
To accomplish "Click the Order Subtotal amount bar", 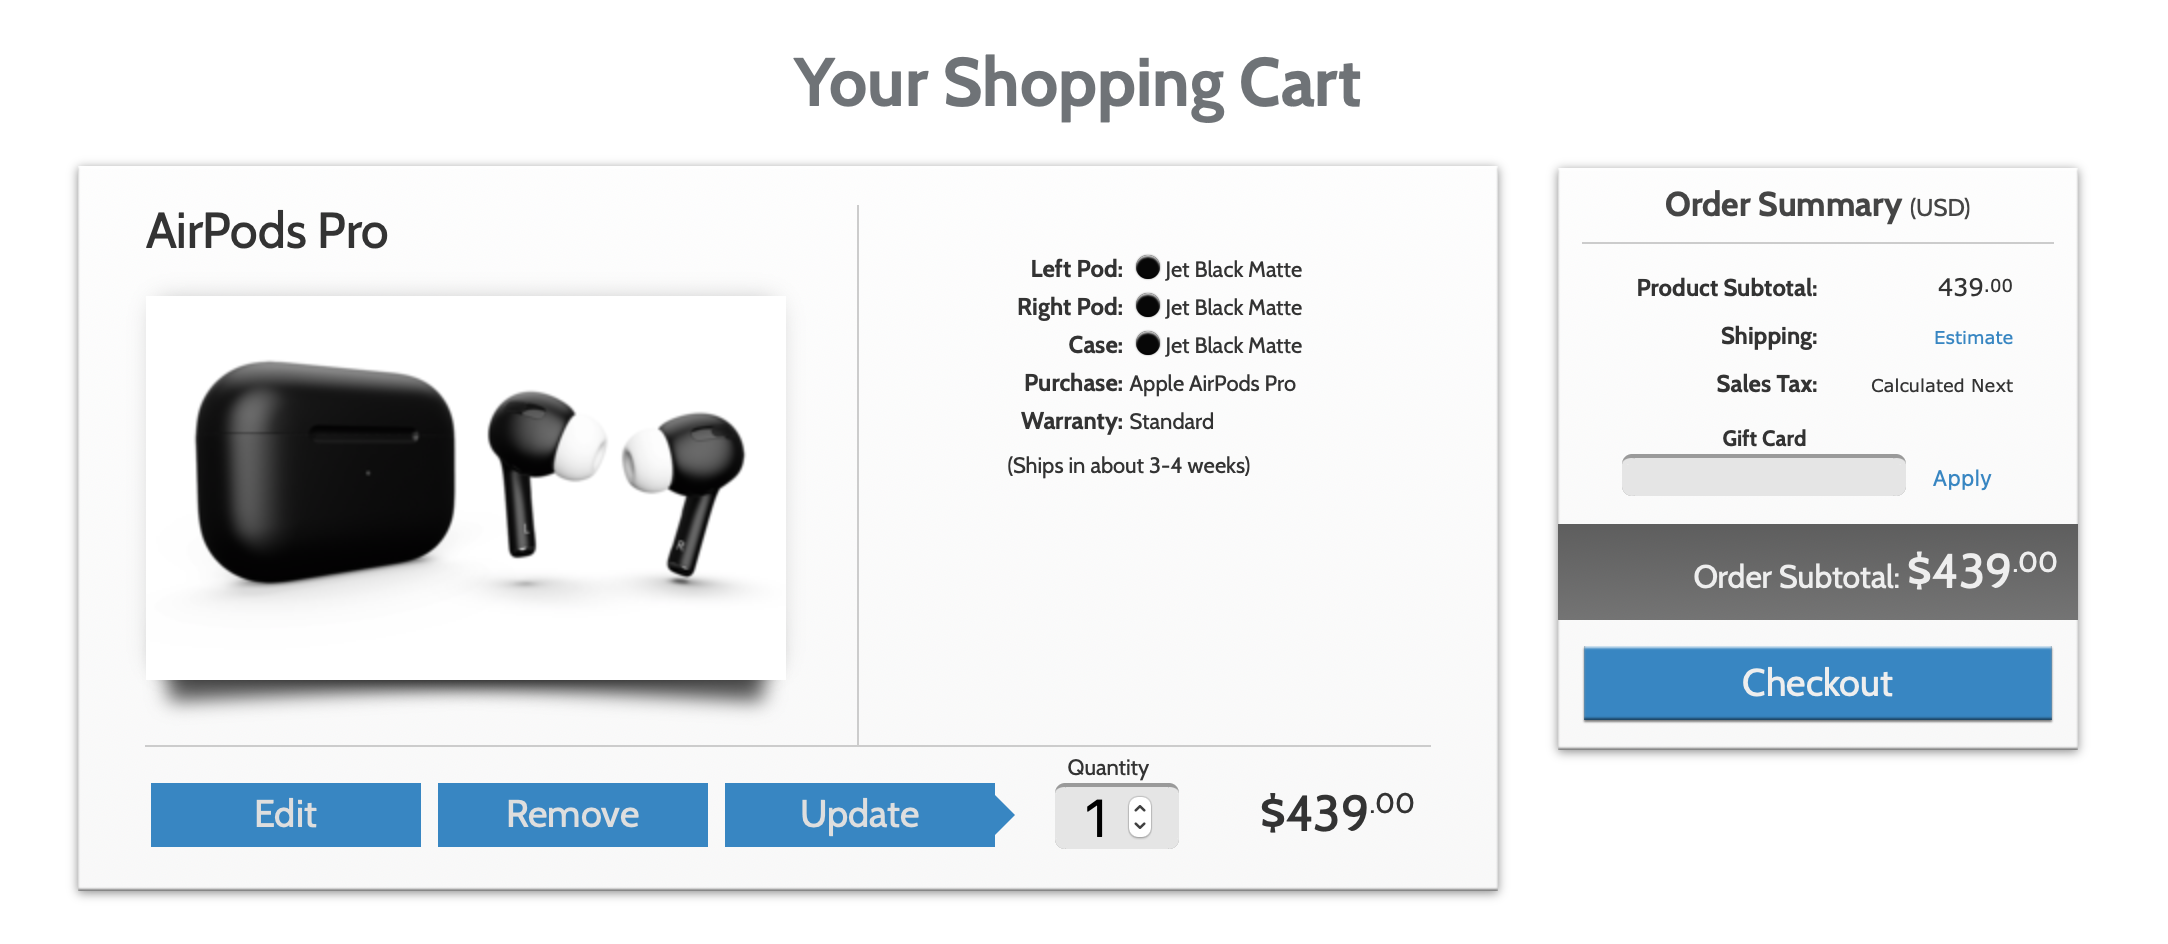I will [x=1817, y=573].
